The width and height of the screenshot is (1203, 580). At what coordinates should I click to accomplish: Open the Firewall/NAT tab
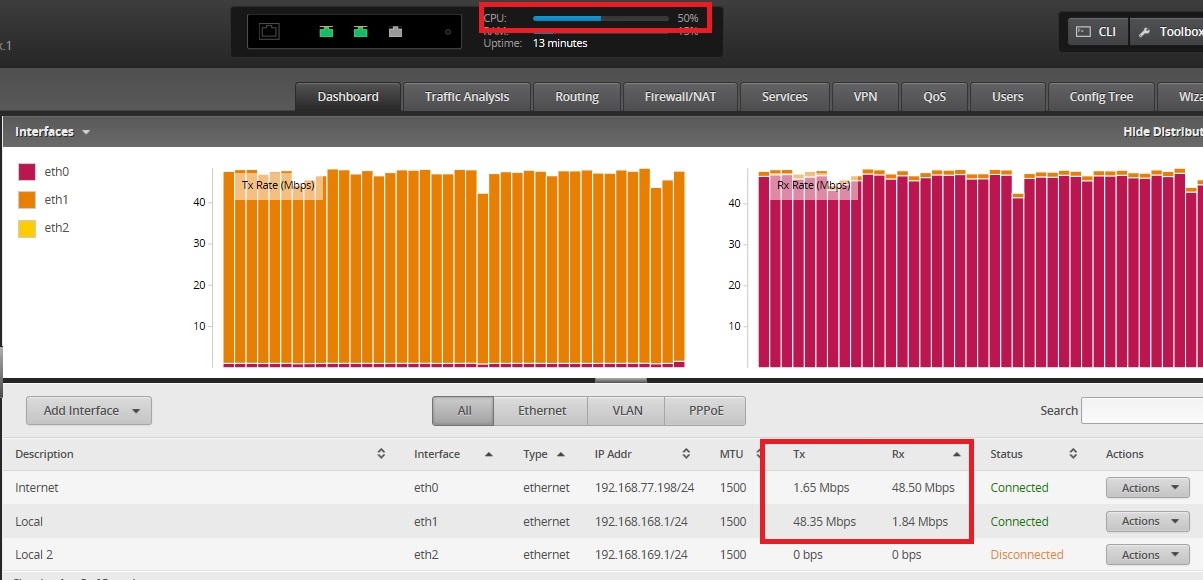680,97
